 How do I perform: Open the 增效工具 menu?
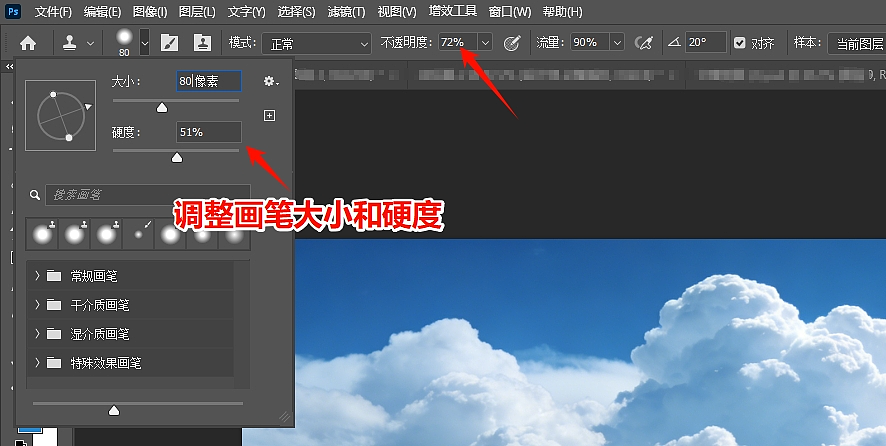tap(453, 11)
